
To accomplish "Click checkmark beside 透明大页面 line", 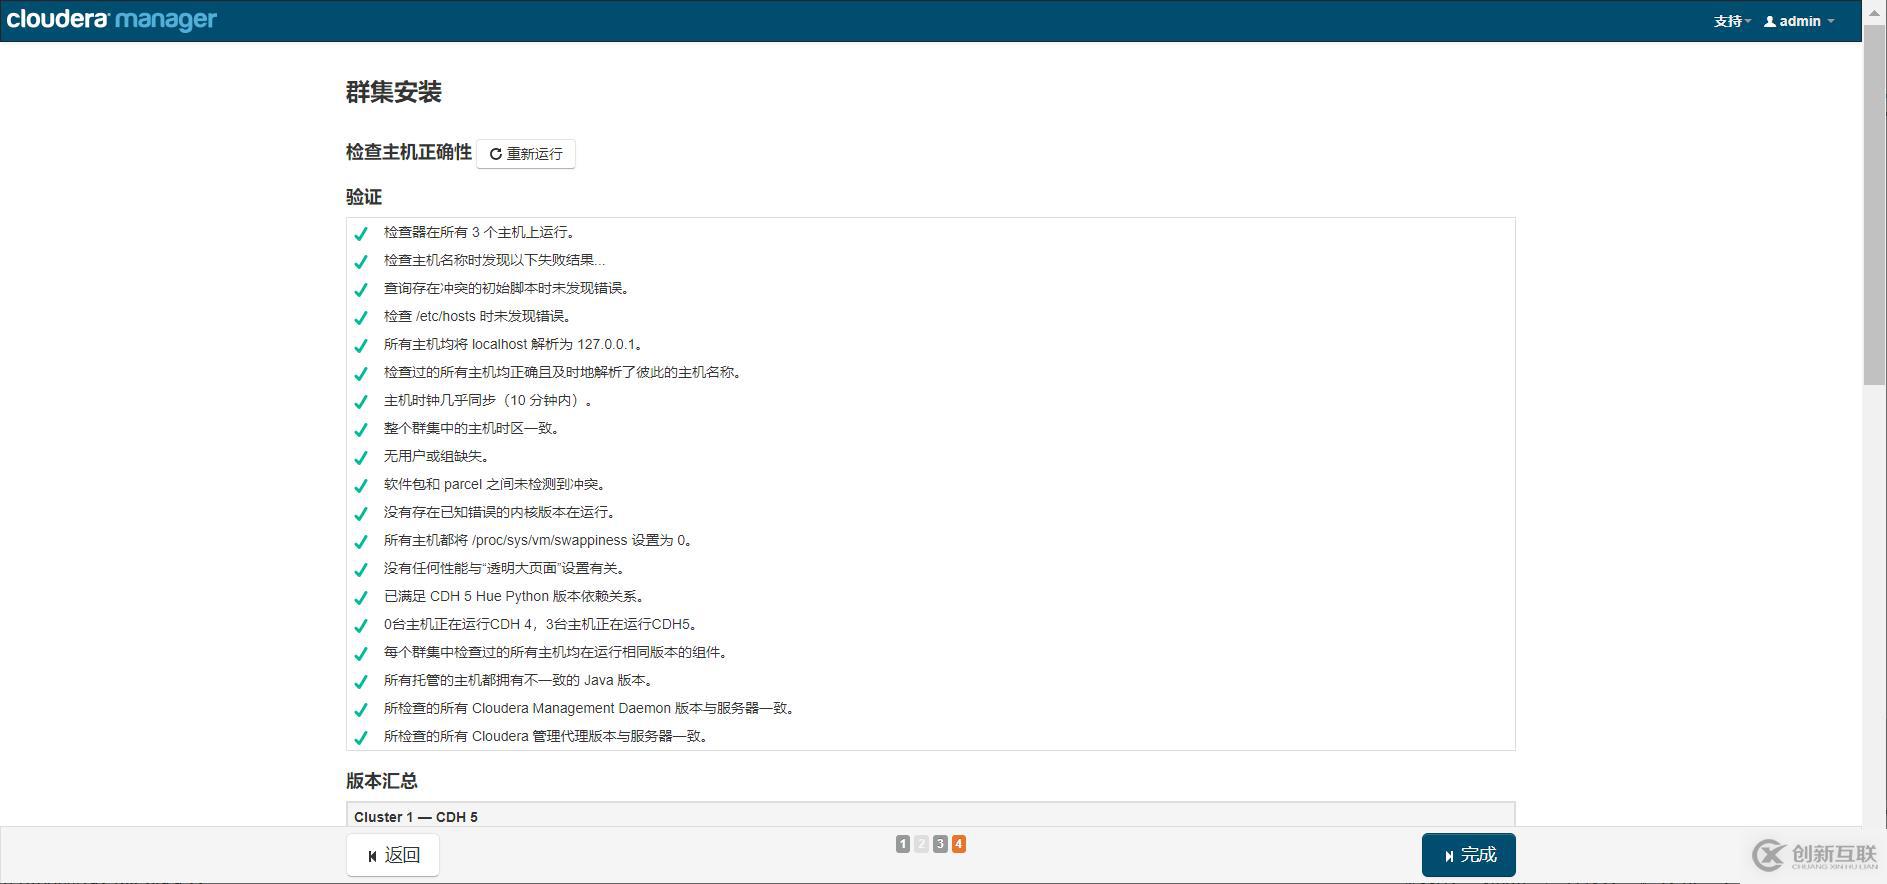I will point(361,569).
